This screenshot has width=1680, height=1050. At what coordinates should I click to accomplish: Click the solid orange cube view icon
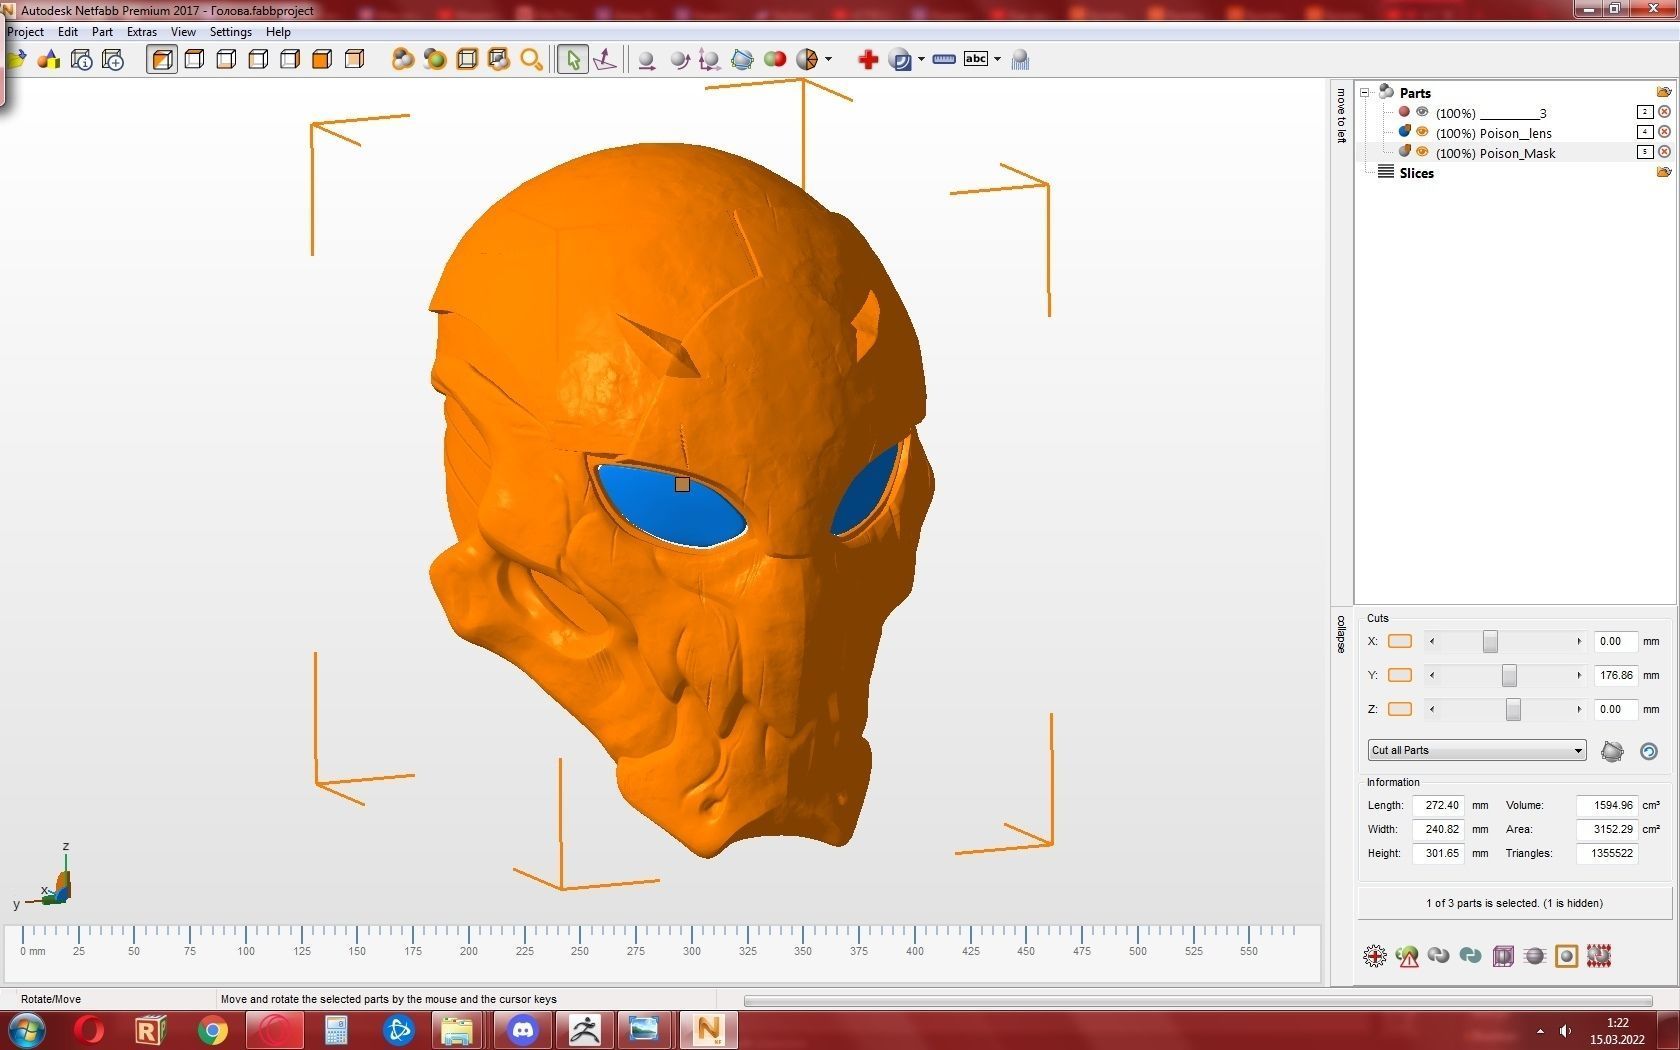pos(322,60)
